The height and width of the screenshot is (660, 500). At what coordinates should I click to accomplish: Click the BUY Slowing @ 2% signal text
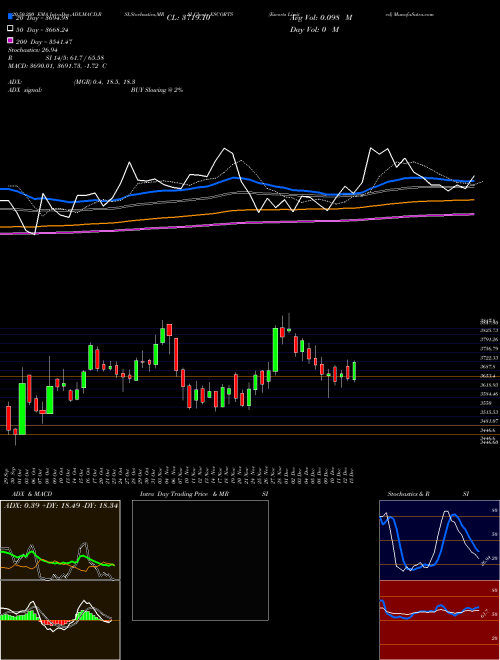point(157,90)
